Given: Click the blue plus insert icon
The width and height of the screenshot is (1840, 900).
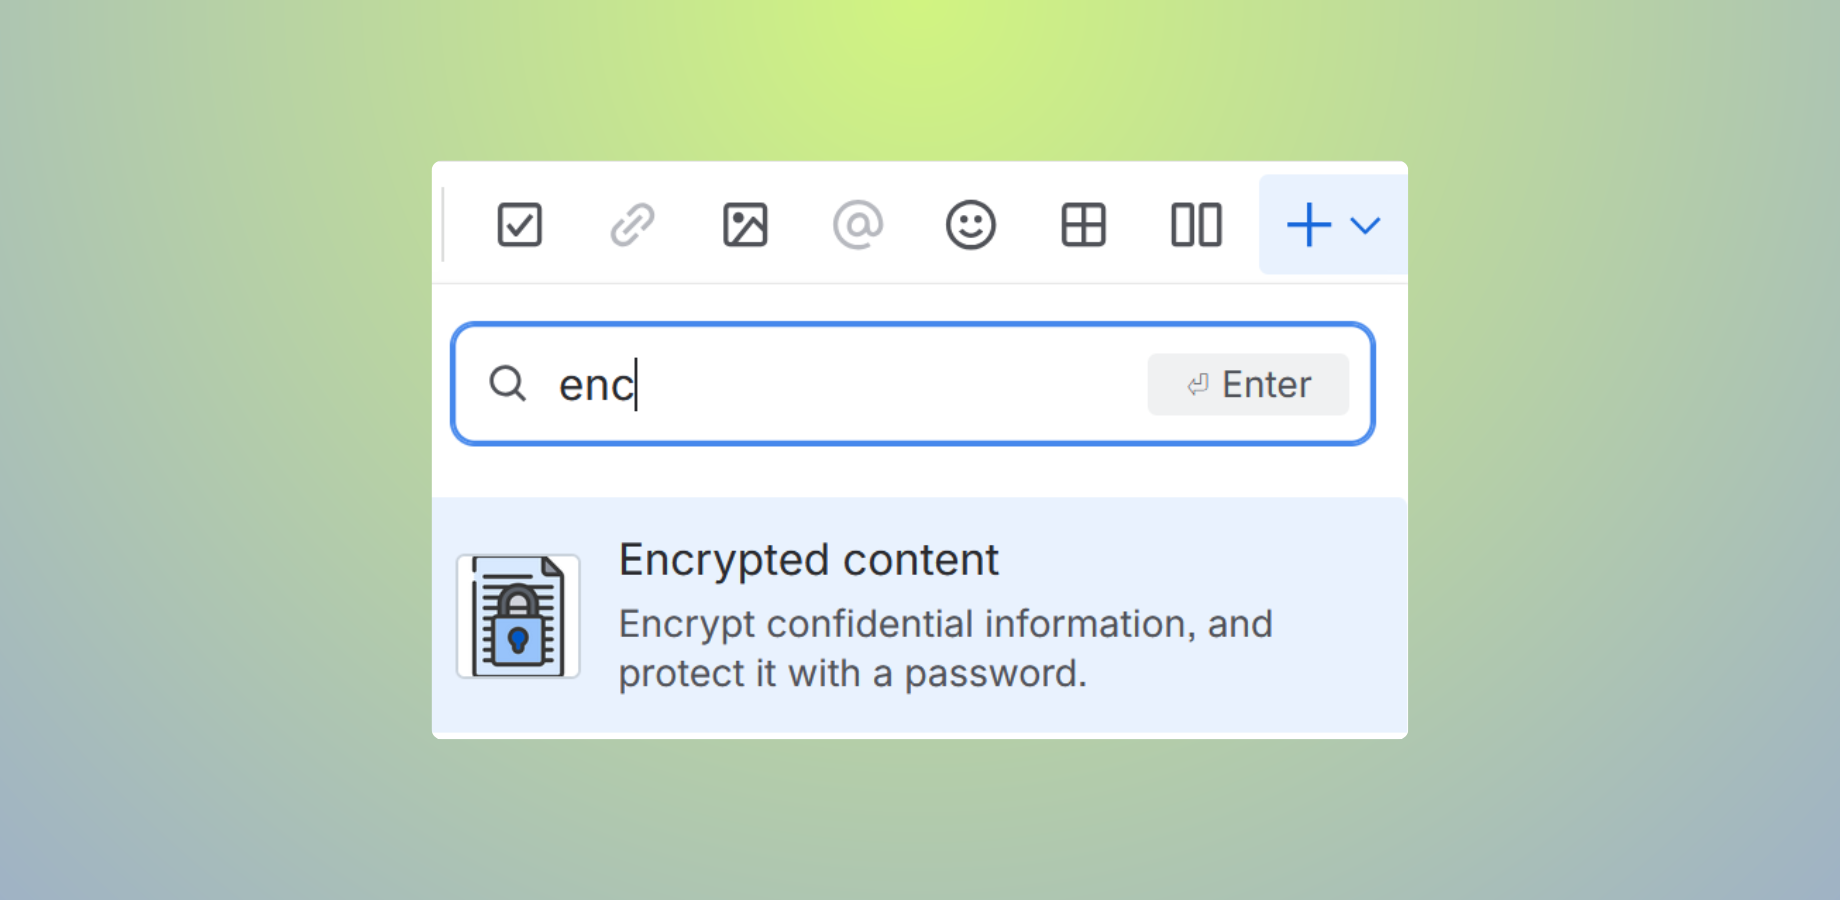Looking at the screenshot, I should tap(1308, 225).
